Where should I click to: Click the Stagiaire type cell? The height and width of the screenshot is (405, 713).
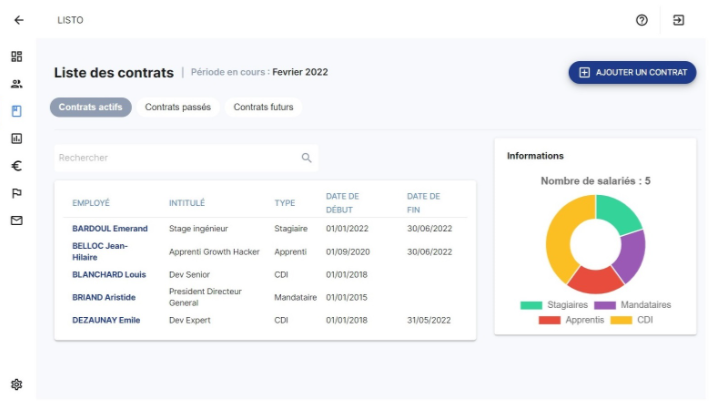291,229
